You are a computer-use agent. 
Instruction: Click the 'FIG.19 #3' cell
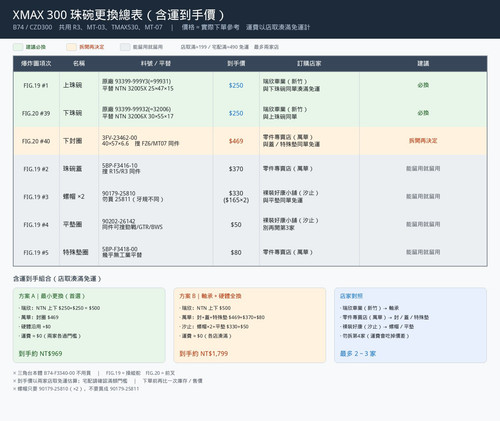tap(36, 197)
